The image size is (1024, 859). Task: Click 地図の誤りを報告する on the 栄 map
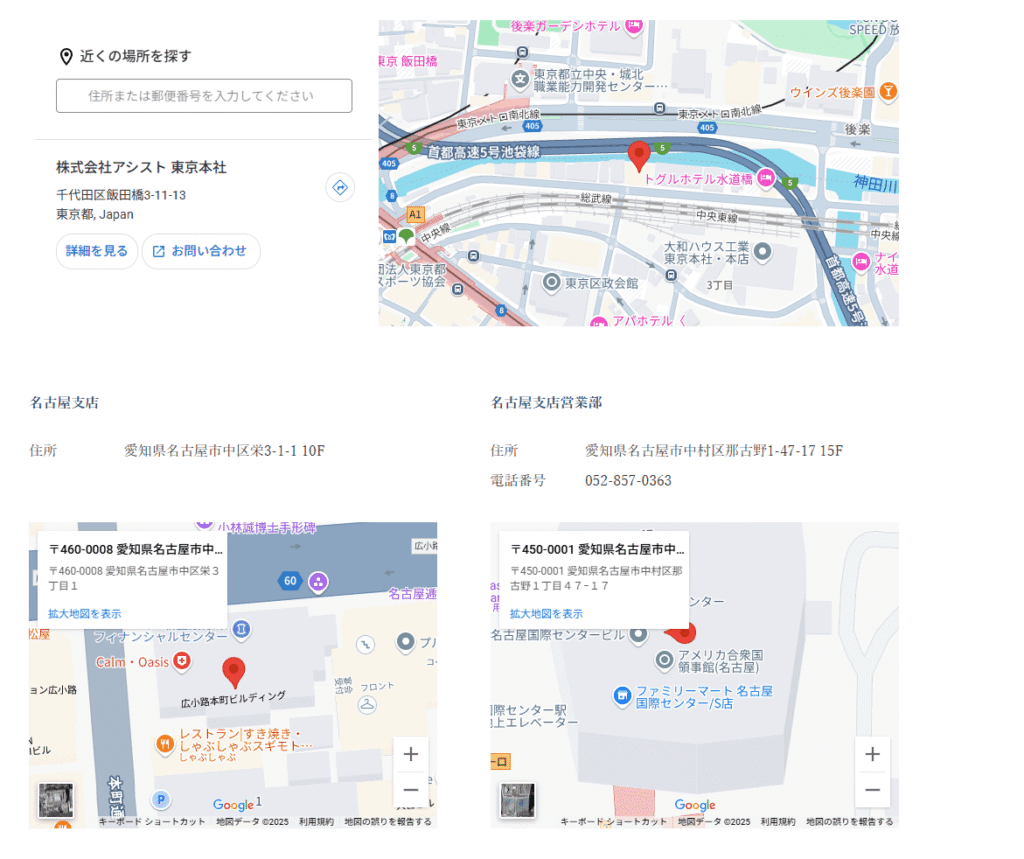coord(388,822)
